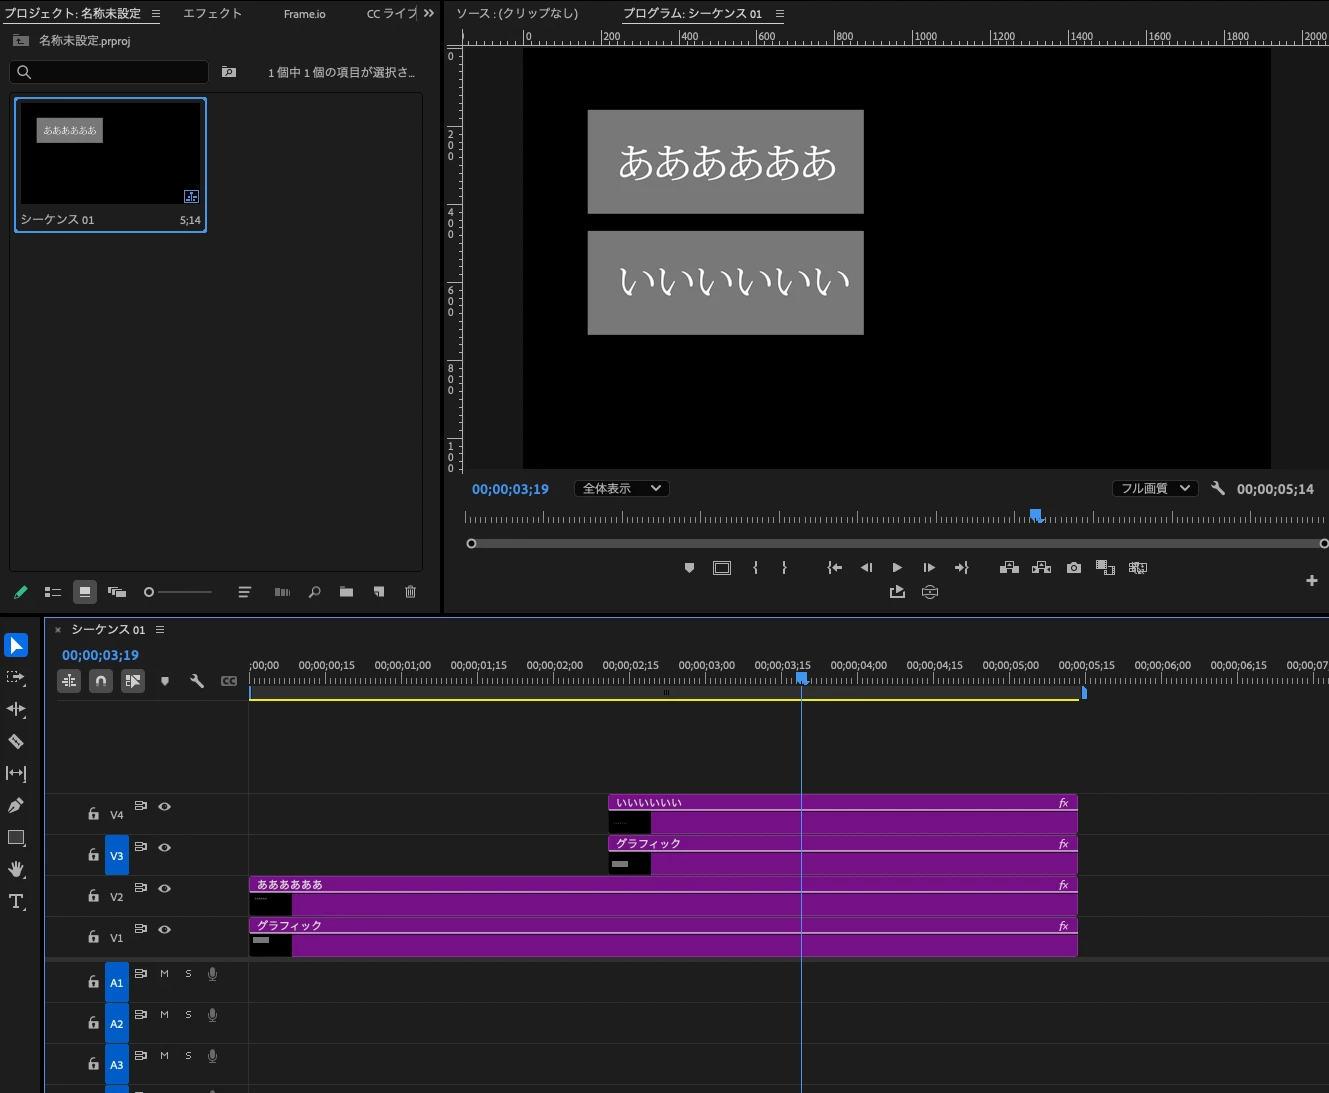Viewport: 1329px width, 1093px height.
Task: Select the Hand tool
Action: click(x=16, y=869)
